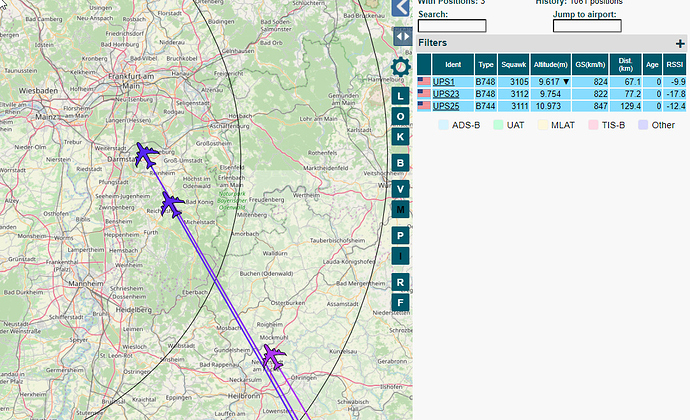Open the settings gear icon

[400, 67]
